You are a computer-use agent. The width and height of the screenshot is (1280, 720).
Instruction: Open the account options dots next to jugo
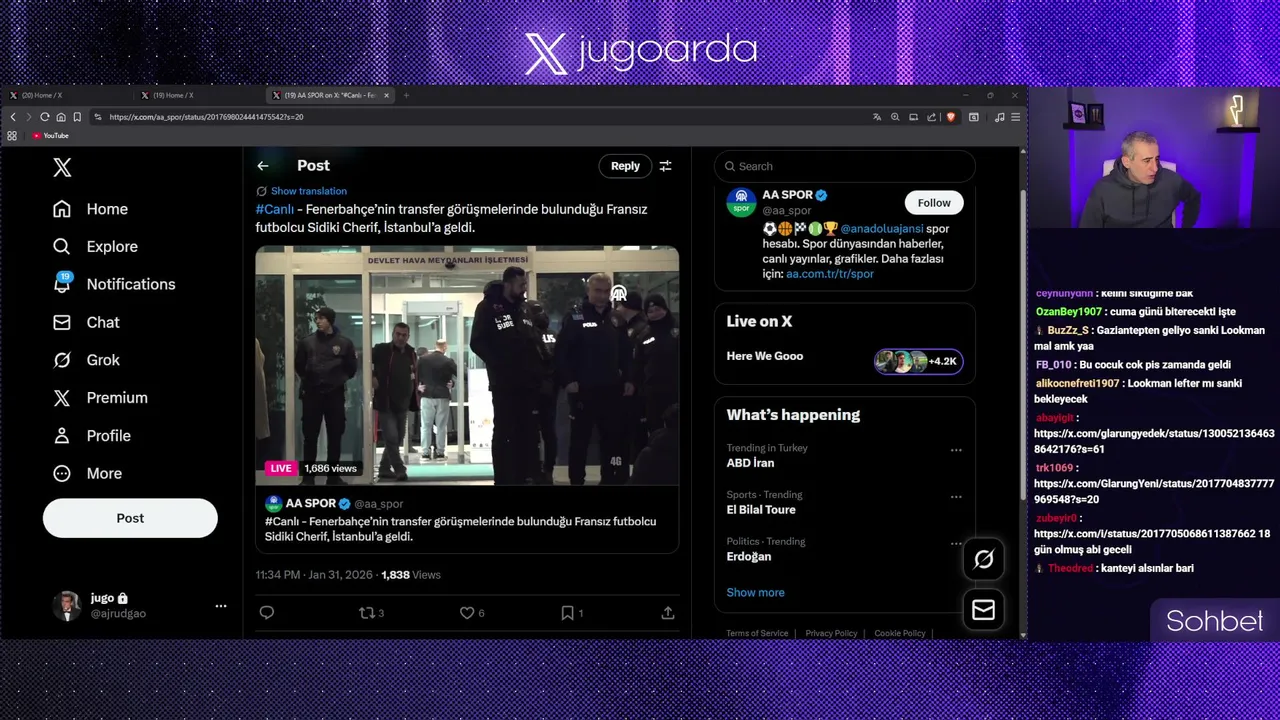(221, 606)
